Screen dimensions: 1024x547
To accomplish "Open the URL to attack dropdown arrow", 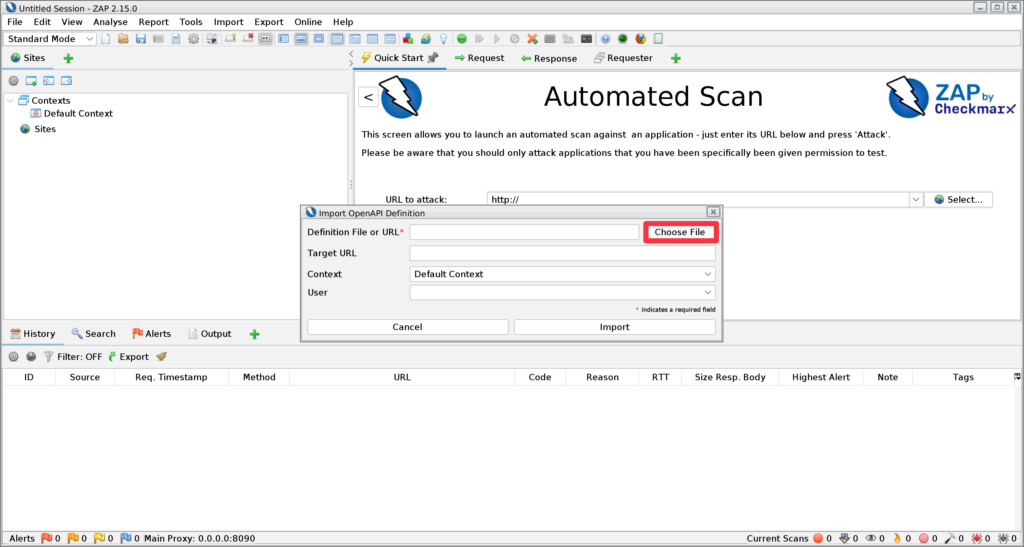I will point(916,200).
